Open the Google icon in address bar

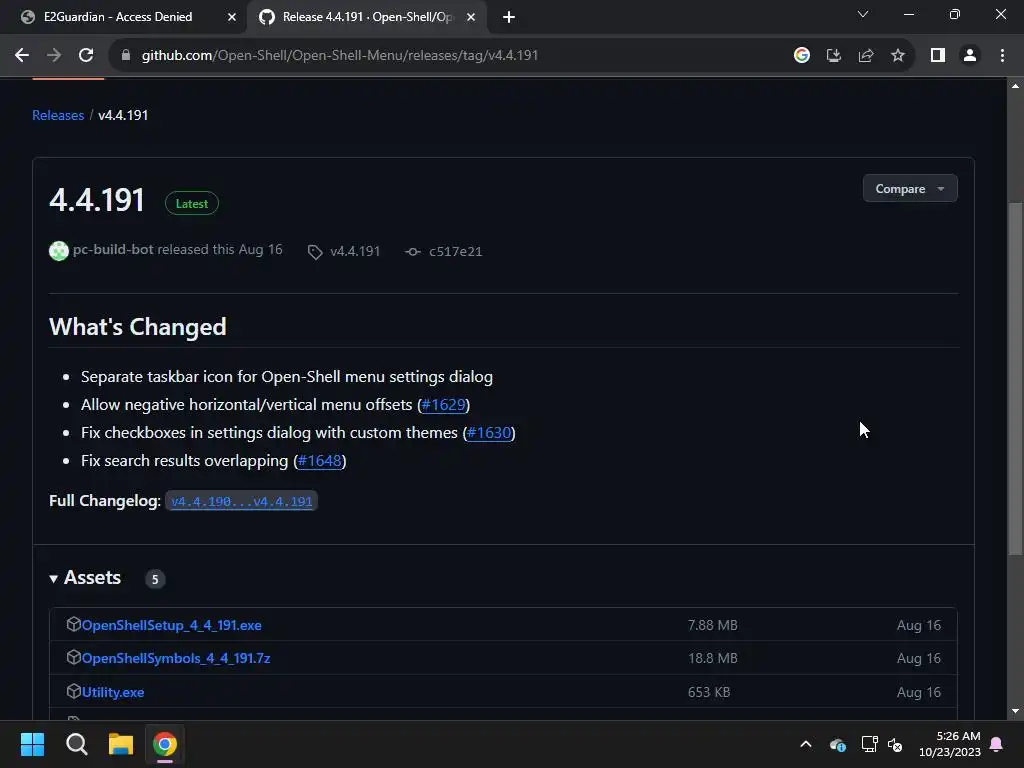(x=801, y=56)
